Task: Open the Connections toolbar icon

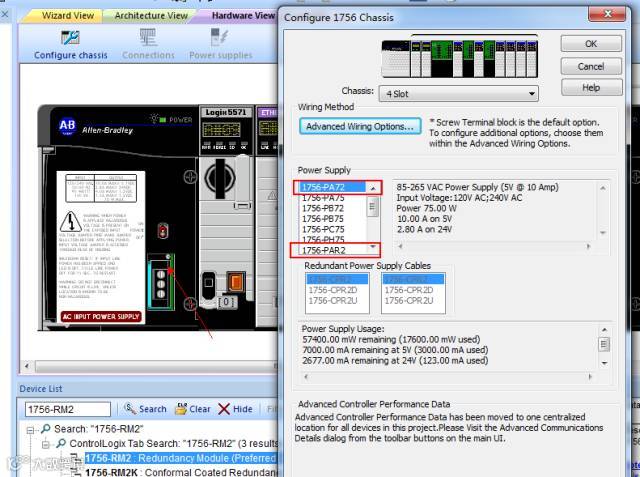Action: (x=148, y=45)
